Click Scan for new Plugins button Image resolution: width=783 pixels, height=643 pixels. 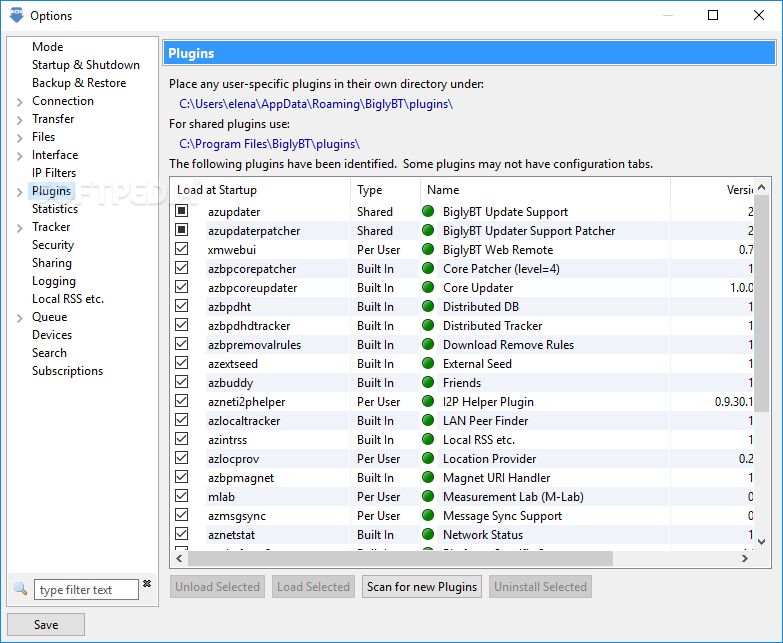tap(421, 586)
